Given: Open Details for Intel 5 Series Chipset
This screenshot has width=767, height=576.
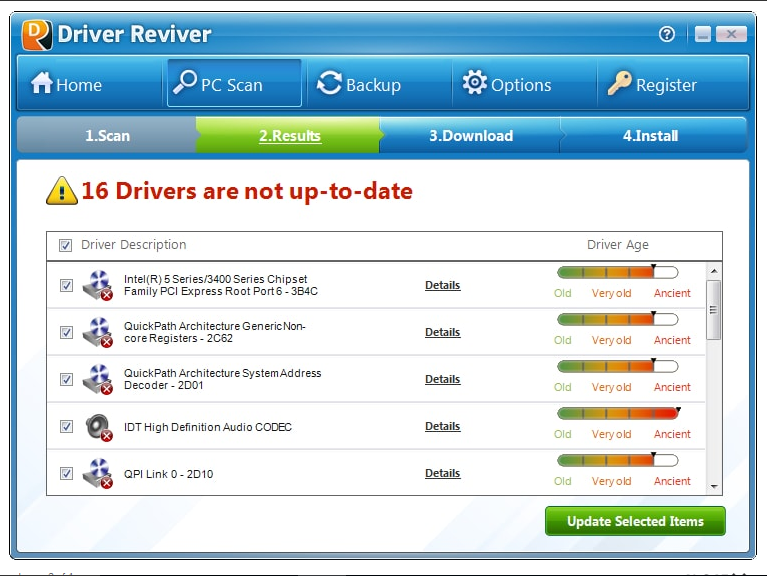Looking at the screenshot, I should click(x=443, y=285).
